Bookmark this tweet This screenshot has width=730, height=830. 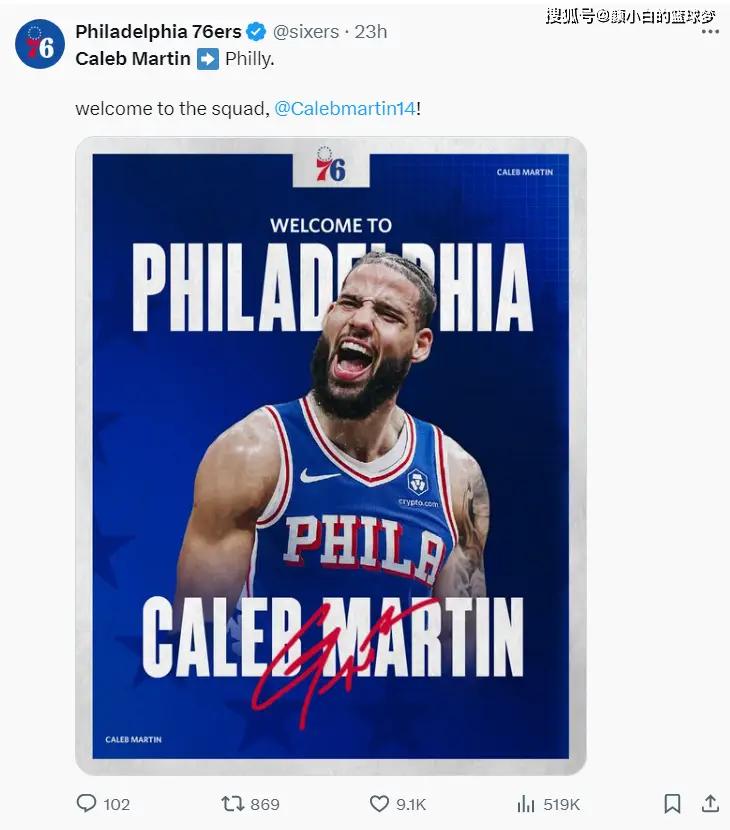click(x=673, y=804)
